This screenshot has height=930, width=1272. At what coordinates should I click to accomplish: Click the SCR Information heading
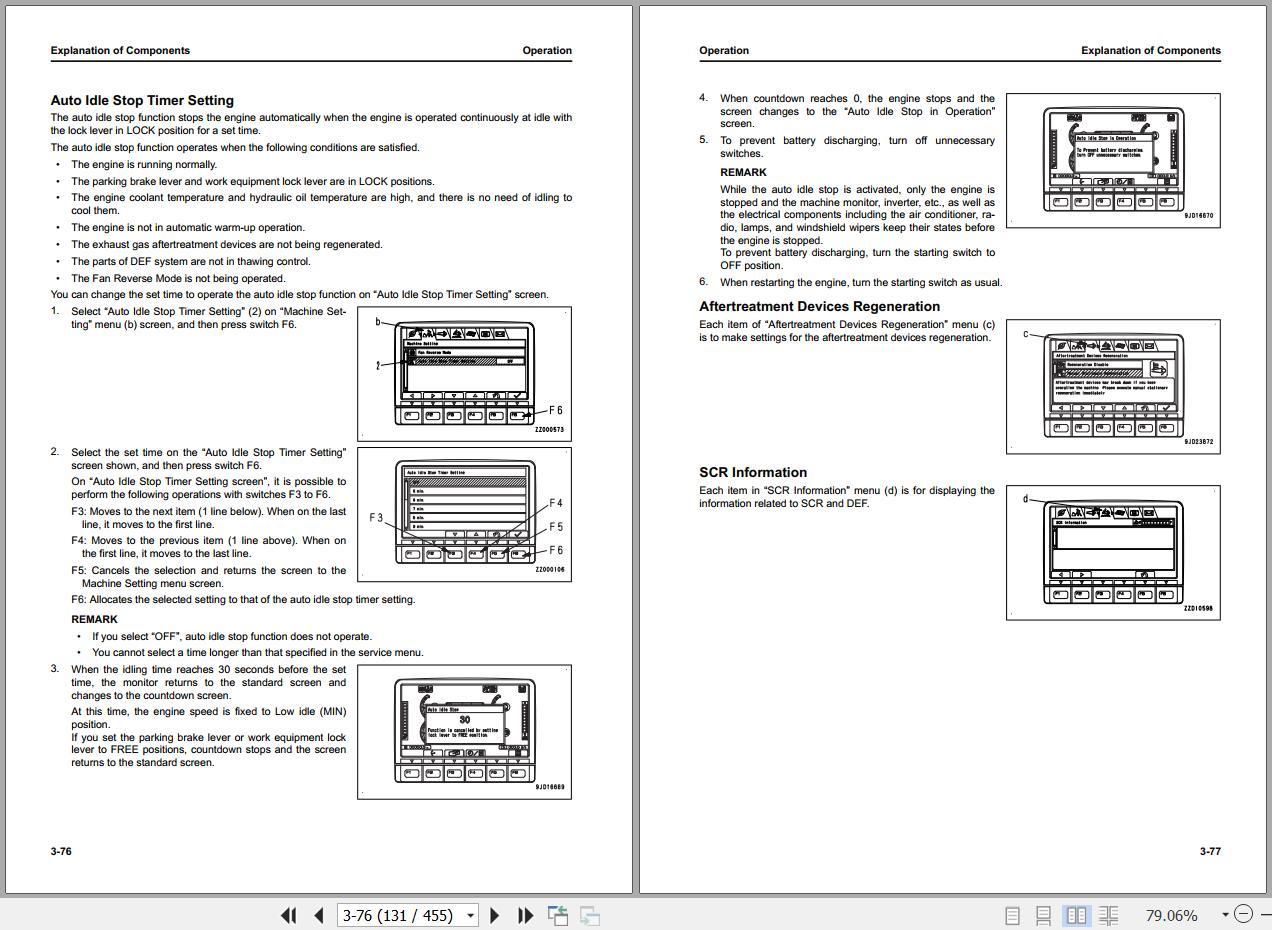pyautogui.click(x=753, y=472)
